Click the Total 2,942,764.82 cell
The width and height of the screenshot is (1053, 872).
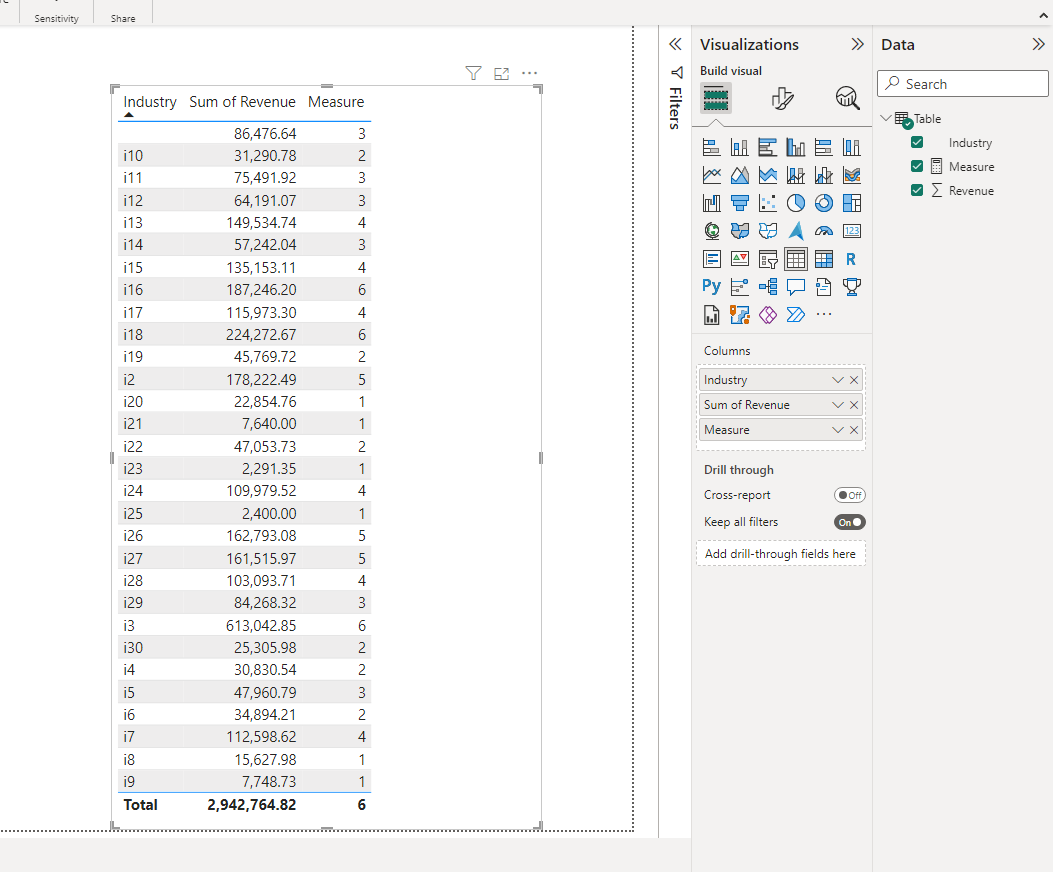coord(252,805)
